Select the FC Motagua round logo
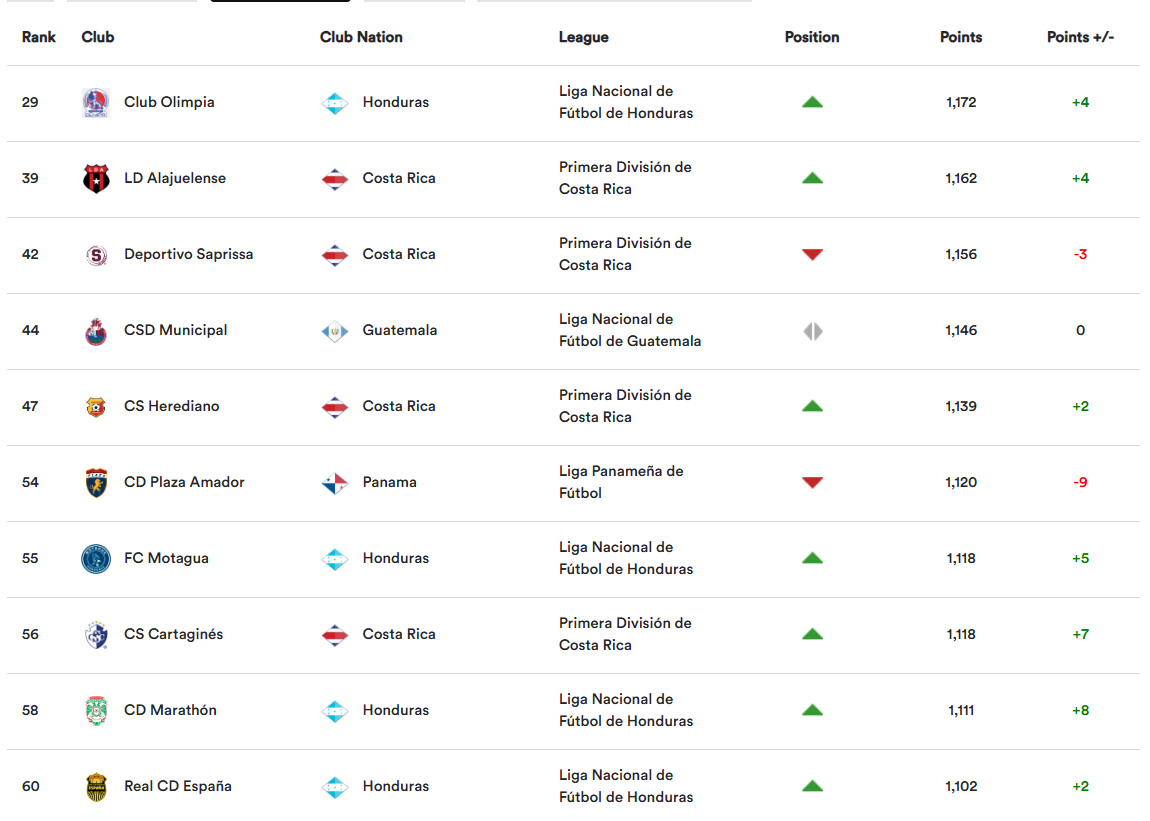 click(96, 558)
